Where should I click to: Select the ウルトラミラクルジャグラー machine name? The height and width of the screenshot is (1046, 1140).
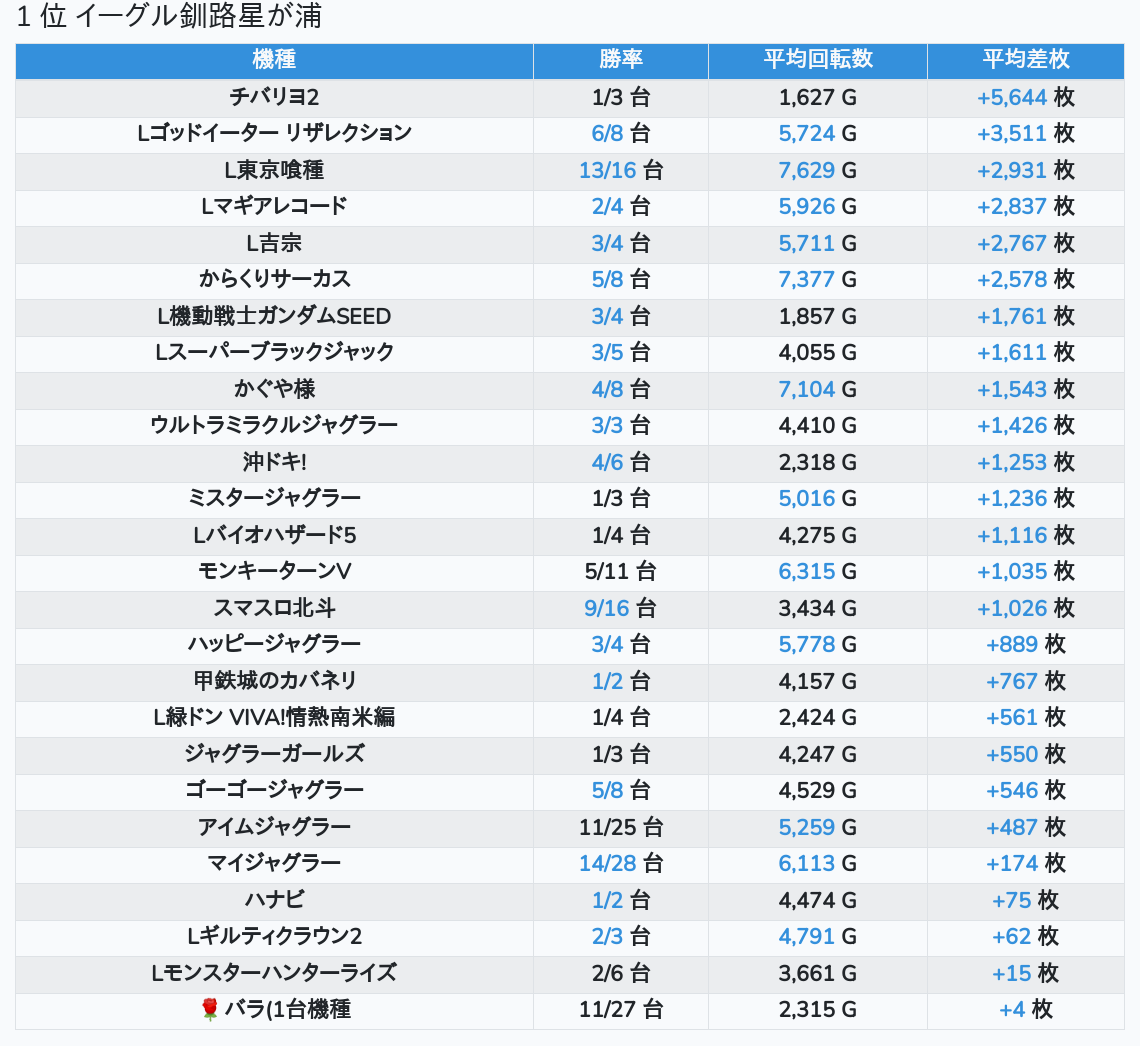point(274,425)
